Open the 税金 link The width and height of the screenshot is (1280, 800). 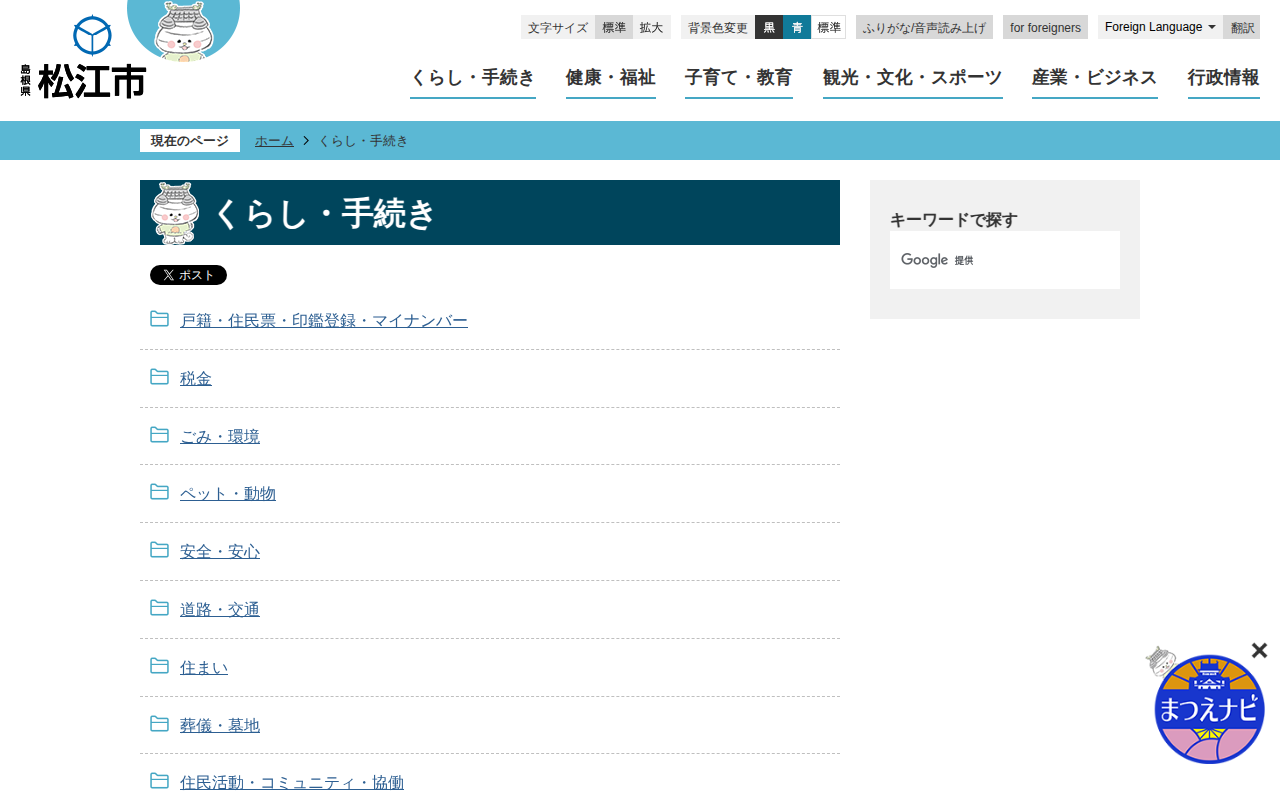196,378
